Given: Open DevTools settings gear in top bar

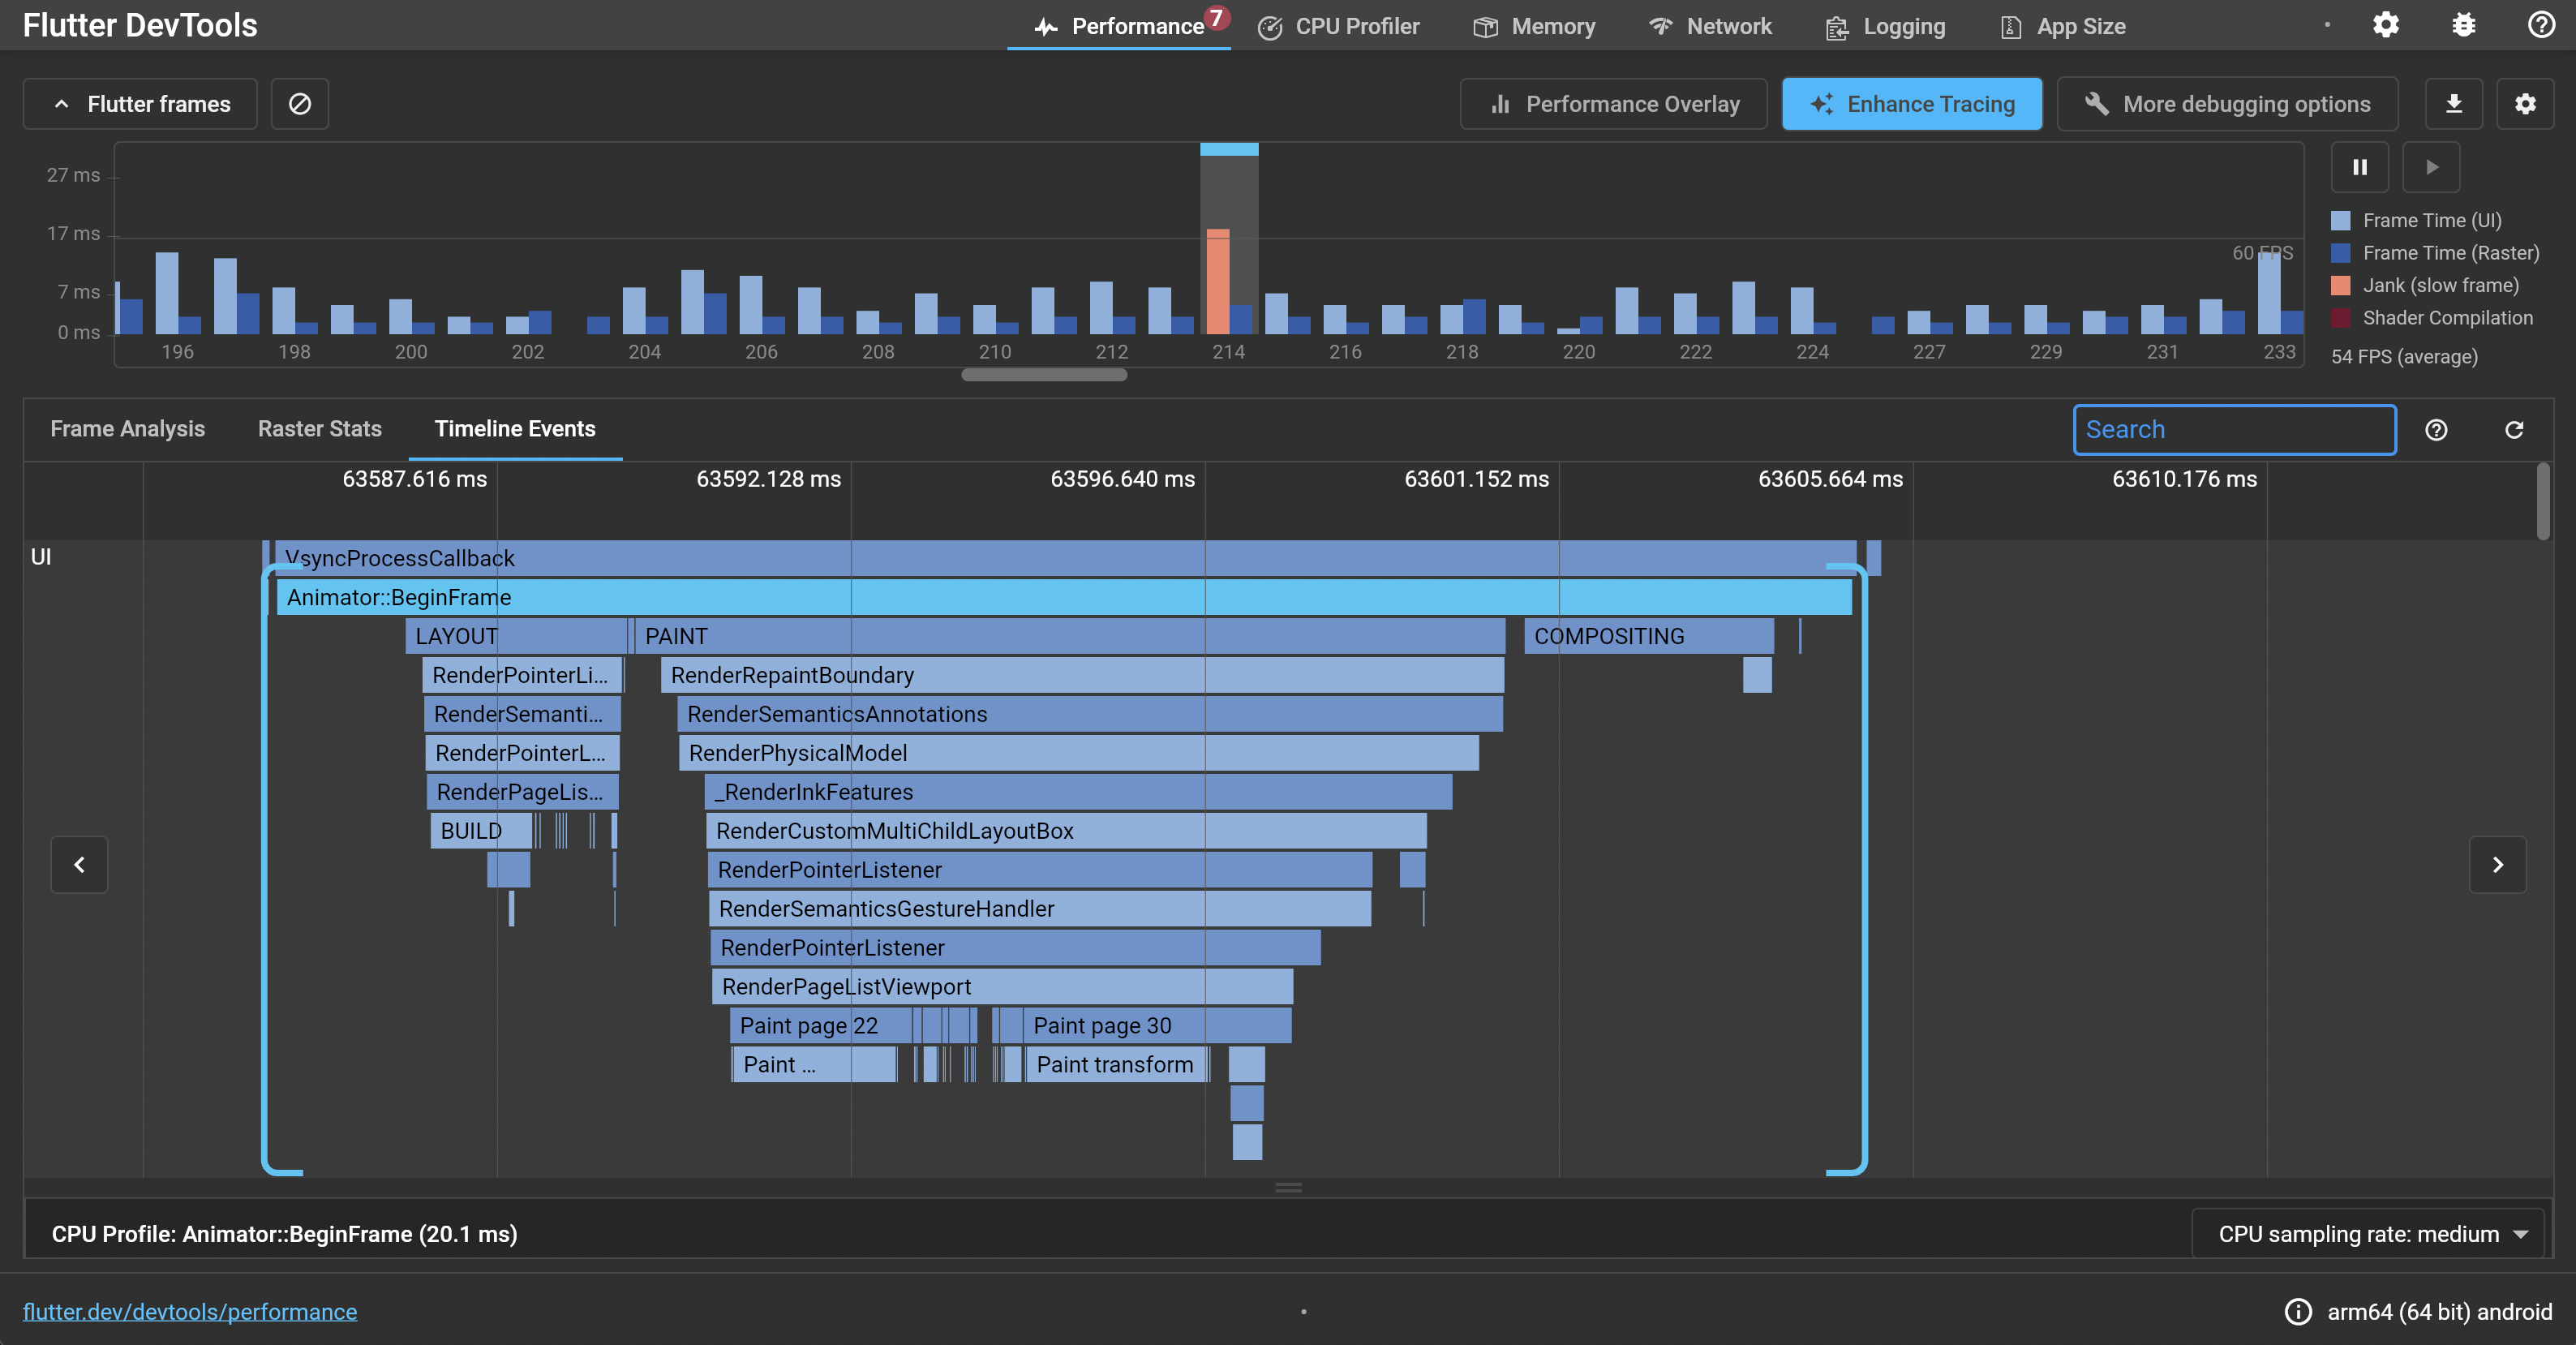Looking at the screenshot, I should 2386,25.
